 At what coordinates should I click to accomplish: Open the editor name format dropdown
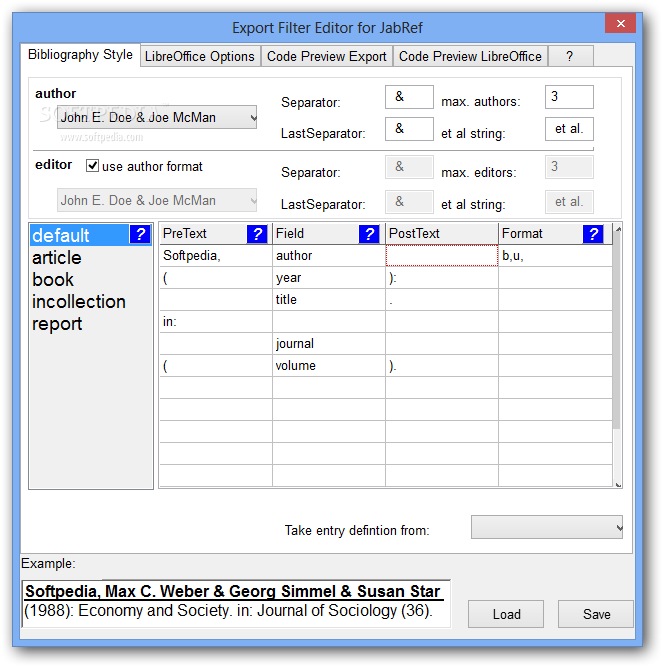pos(157,200)
